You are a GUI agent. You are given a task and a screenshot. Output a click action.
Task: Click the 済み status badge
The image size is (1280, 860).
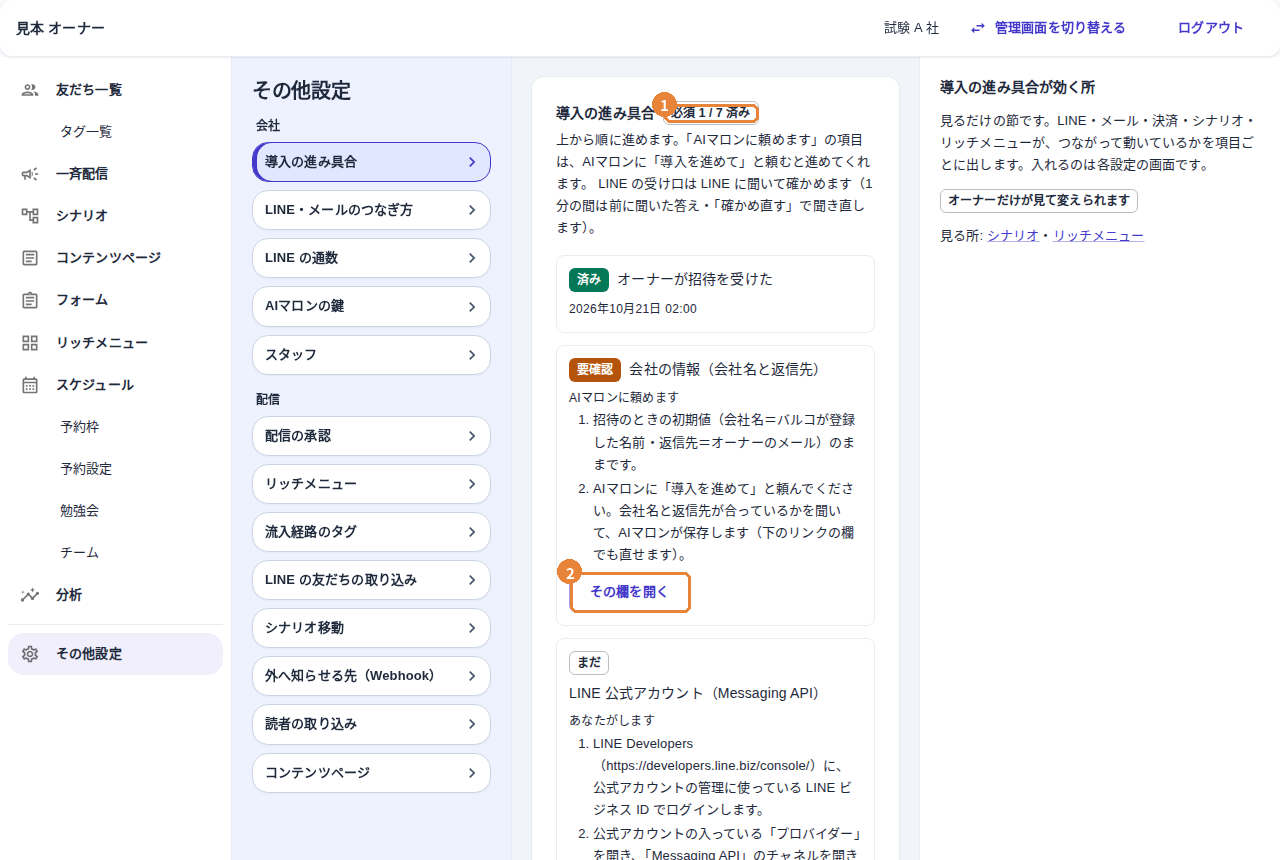(589, 279)
